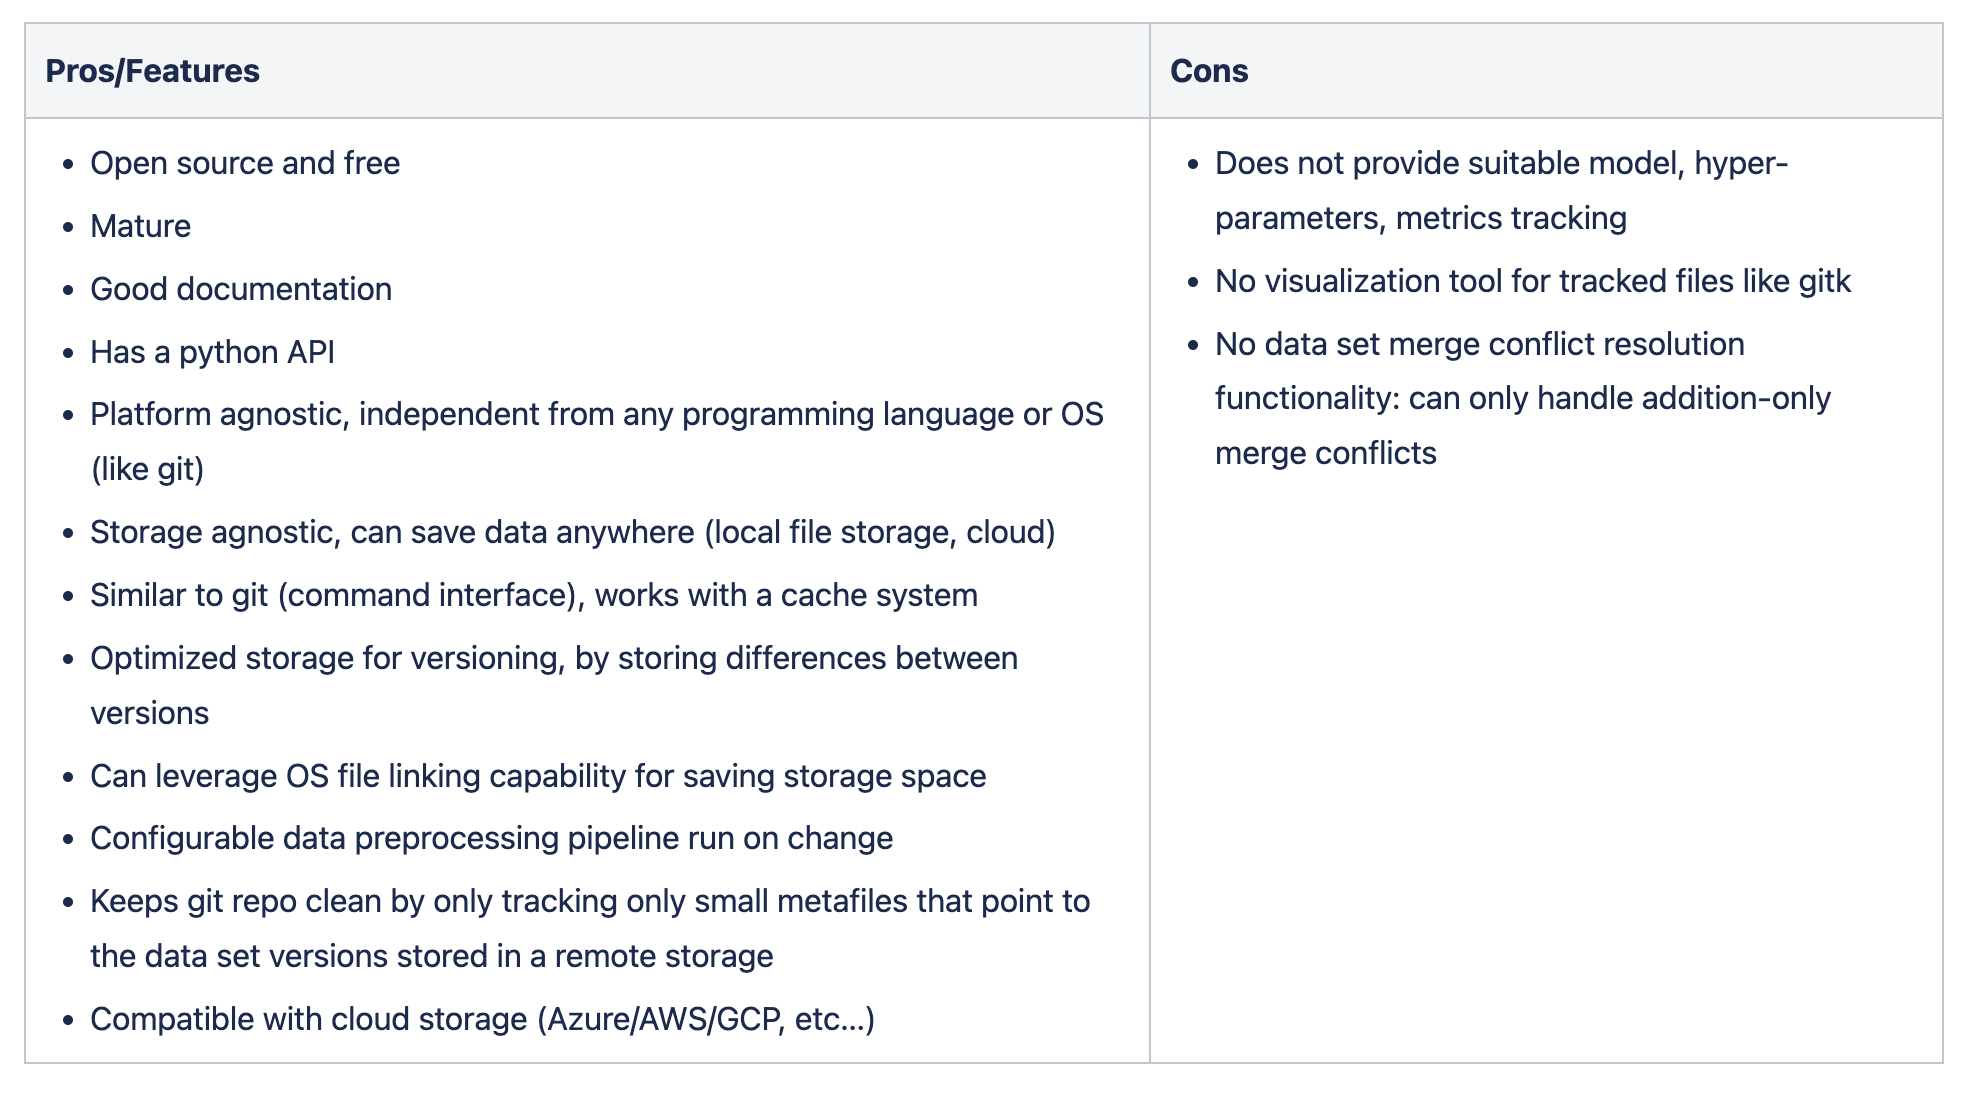
Task: Click the 'merge conflicts' last line
Action: click(x=1325, y=453)
